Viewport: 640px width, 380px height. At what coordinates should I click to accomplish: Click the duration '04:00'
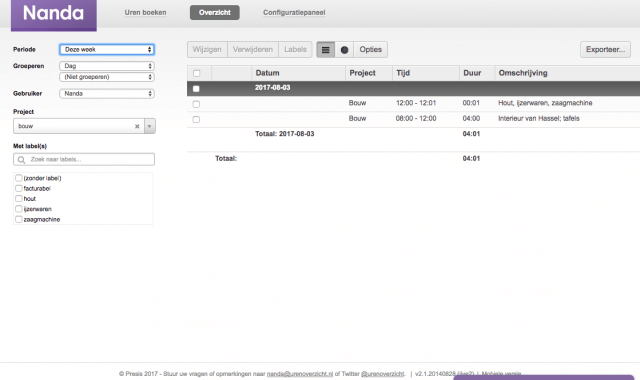(471, 118)
